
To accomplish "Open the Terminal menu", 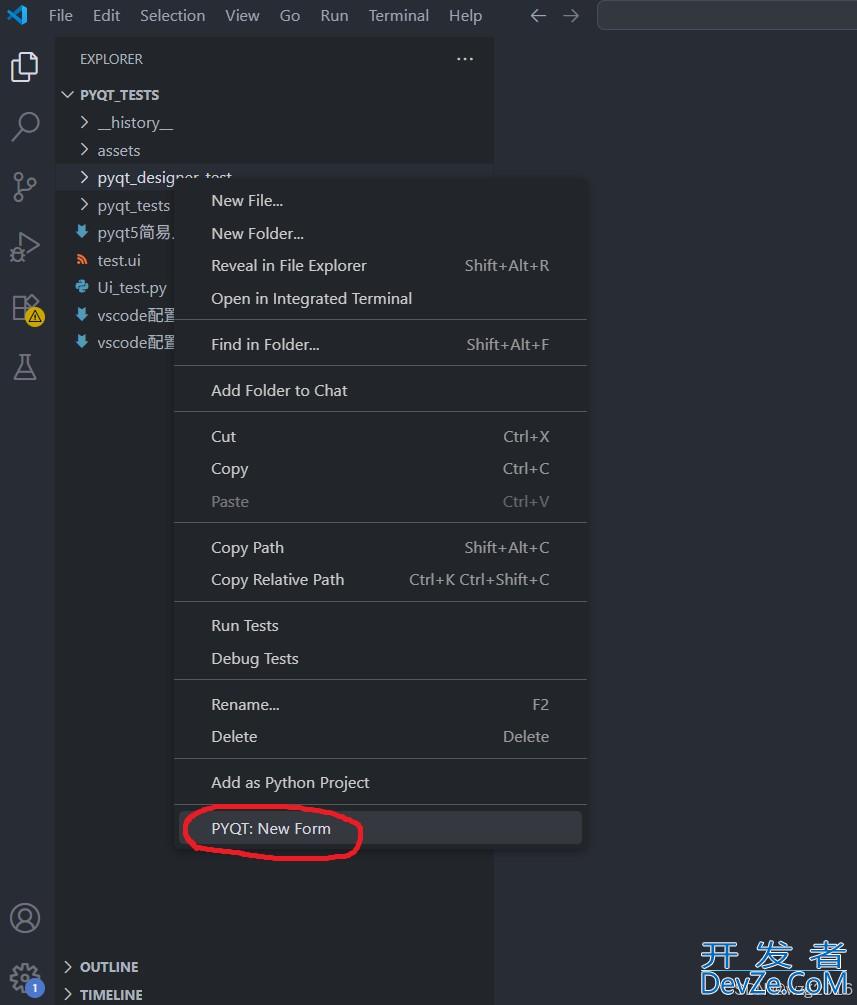I will tap(398, 16).
